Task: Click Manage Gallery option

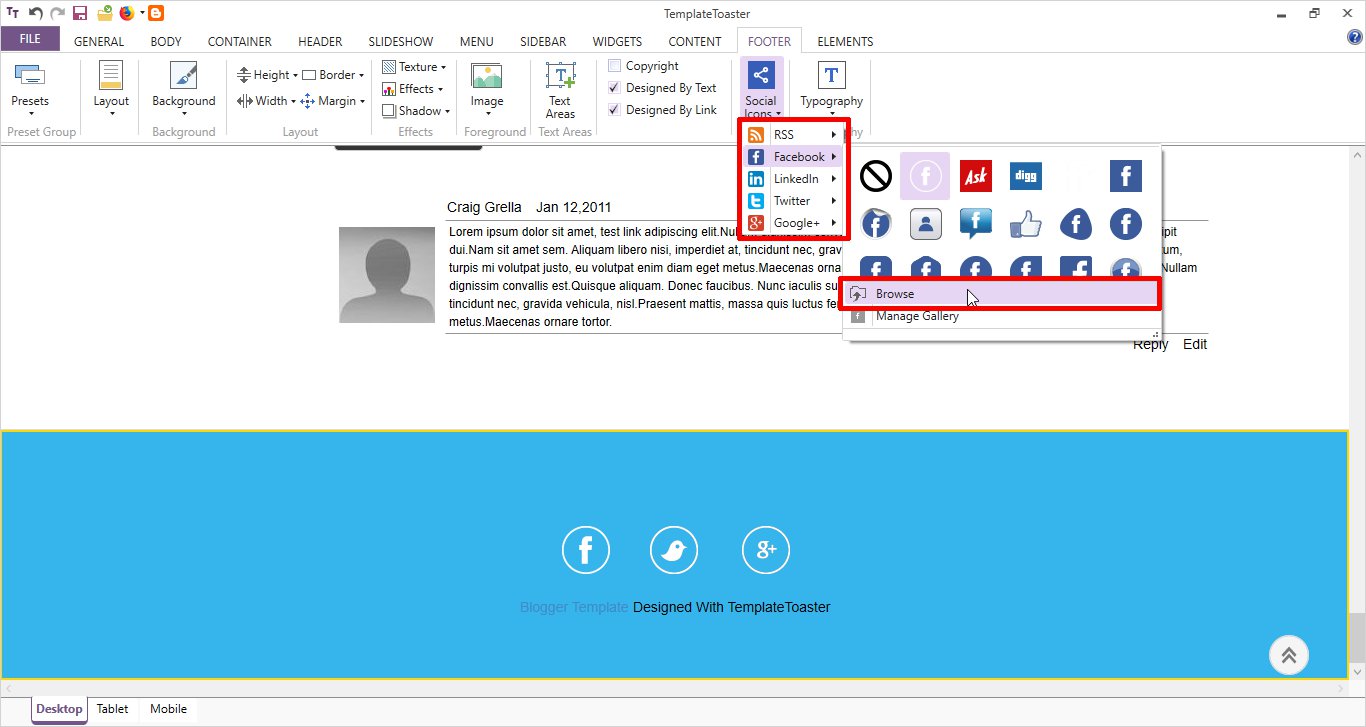Action: pos(917,316)
